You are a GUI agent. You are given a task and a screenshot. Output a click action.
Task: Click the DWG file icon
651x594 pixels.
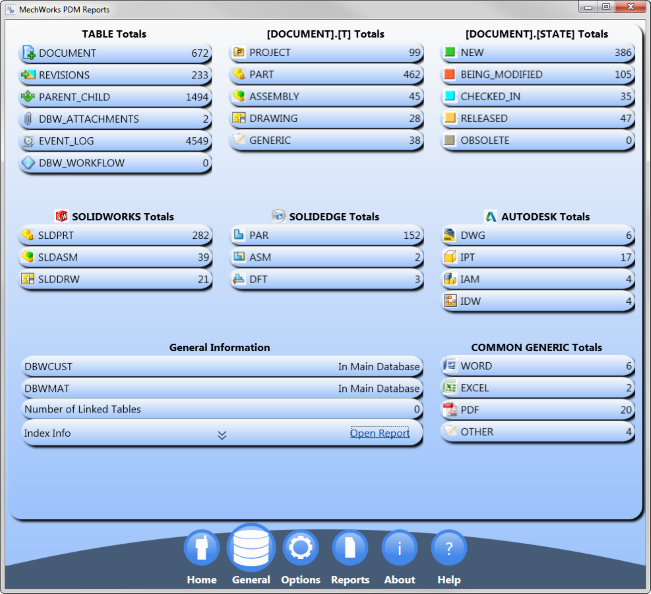pos(450,235)
